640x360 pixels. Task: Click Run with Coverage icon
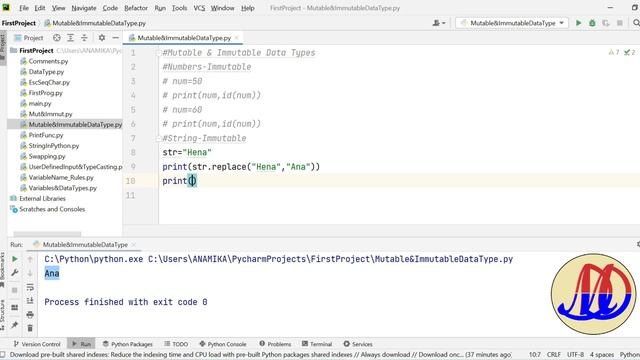pos(606,23)
